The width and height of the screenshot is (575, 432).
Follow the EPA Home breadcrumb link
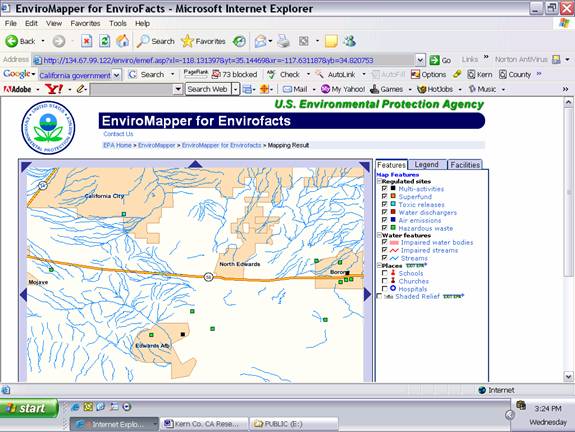[x=117, y=145]
